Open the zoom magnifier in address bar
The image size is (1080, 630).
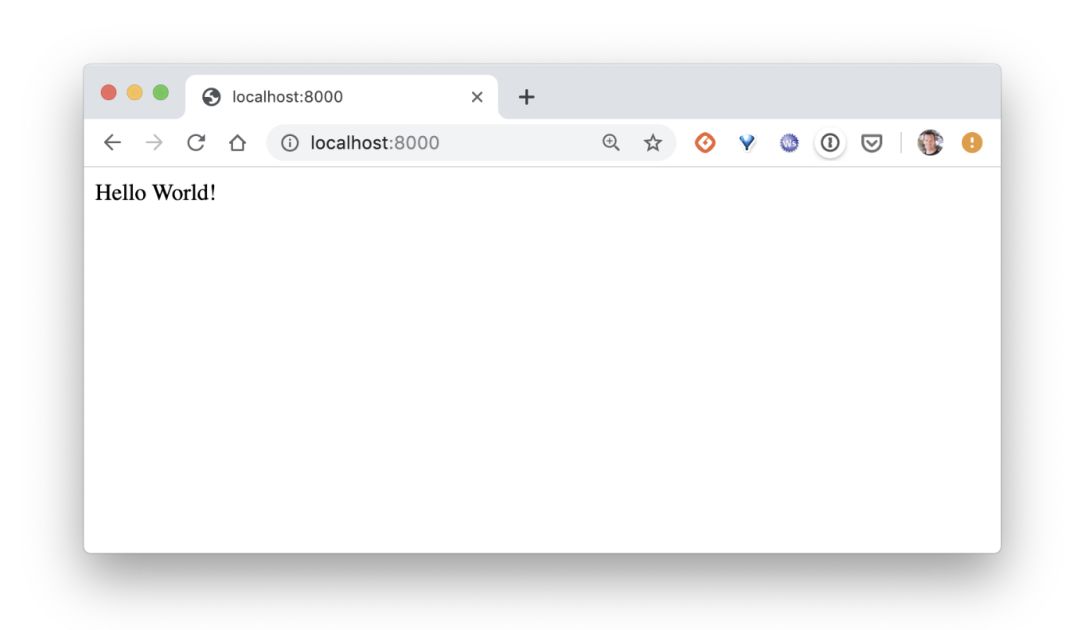[x=611, y=143]
